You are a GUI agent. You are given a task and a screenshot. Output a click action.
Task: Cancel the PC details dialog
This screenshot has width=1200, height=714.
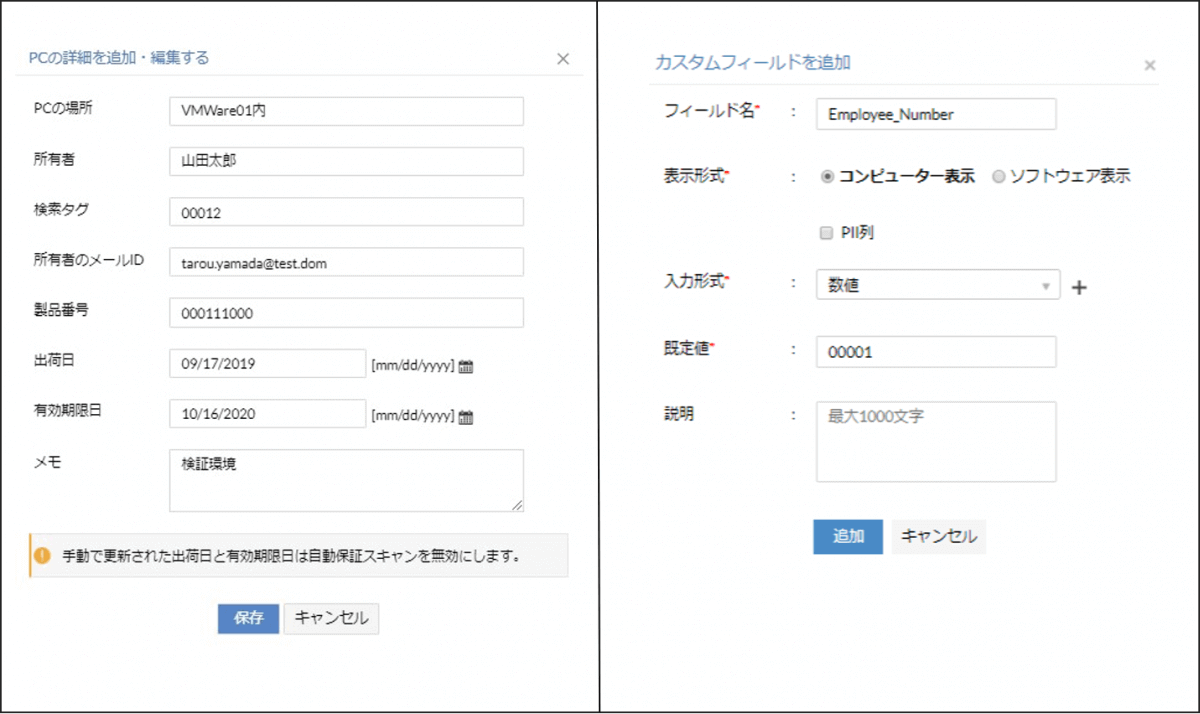[x=331, y=618]
